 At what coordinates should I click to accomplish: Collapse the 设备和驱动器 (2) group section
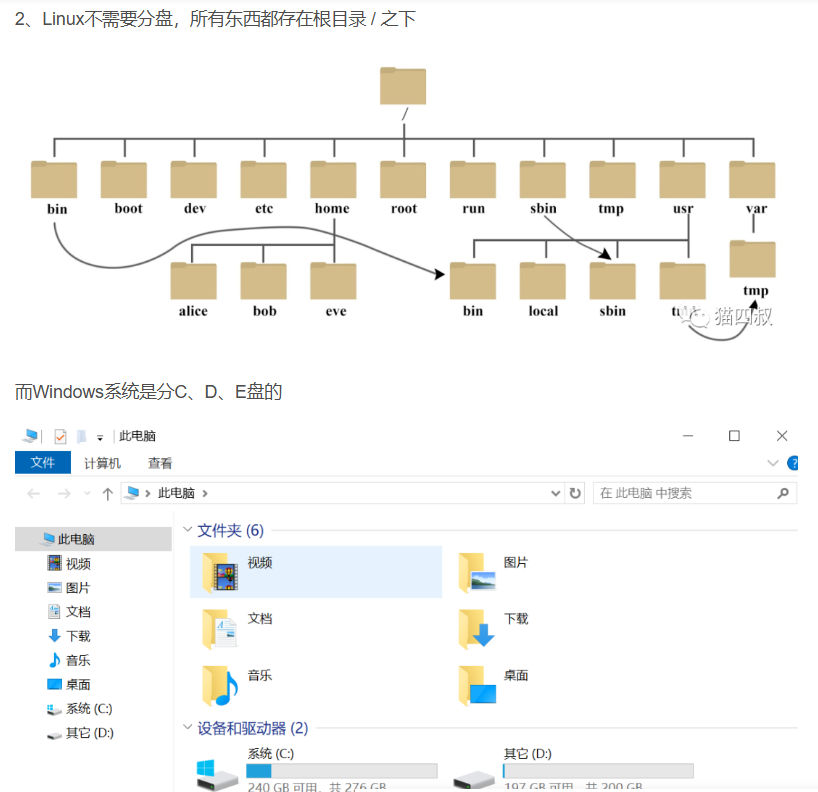coord(186,729)
